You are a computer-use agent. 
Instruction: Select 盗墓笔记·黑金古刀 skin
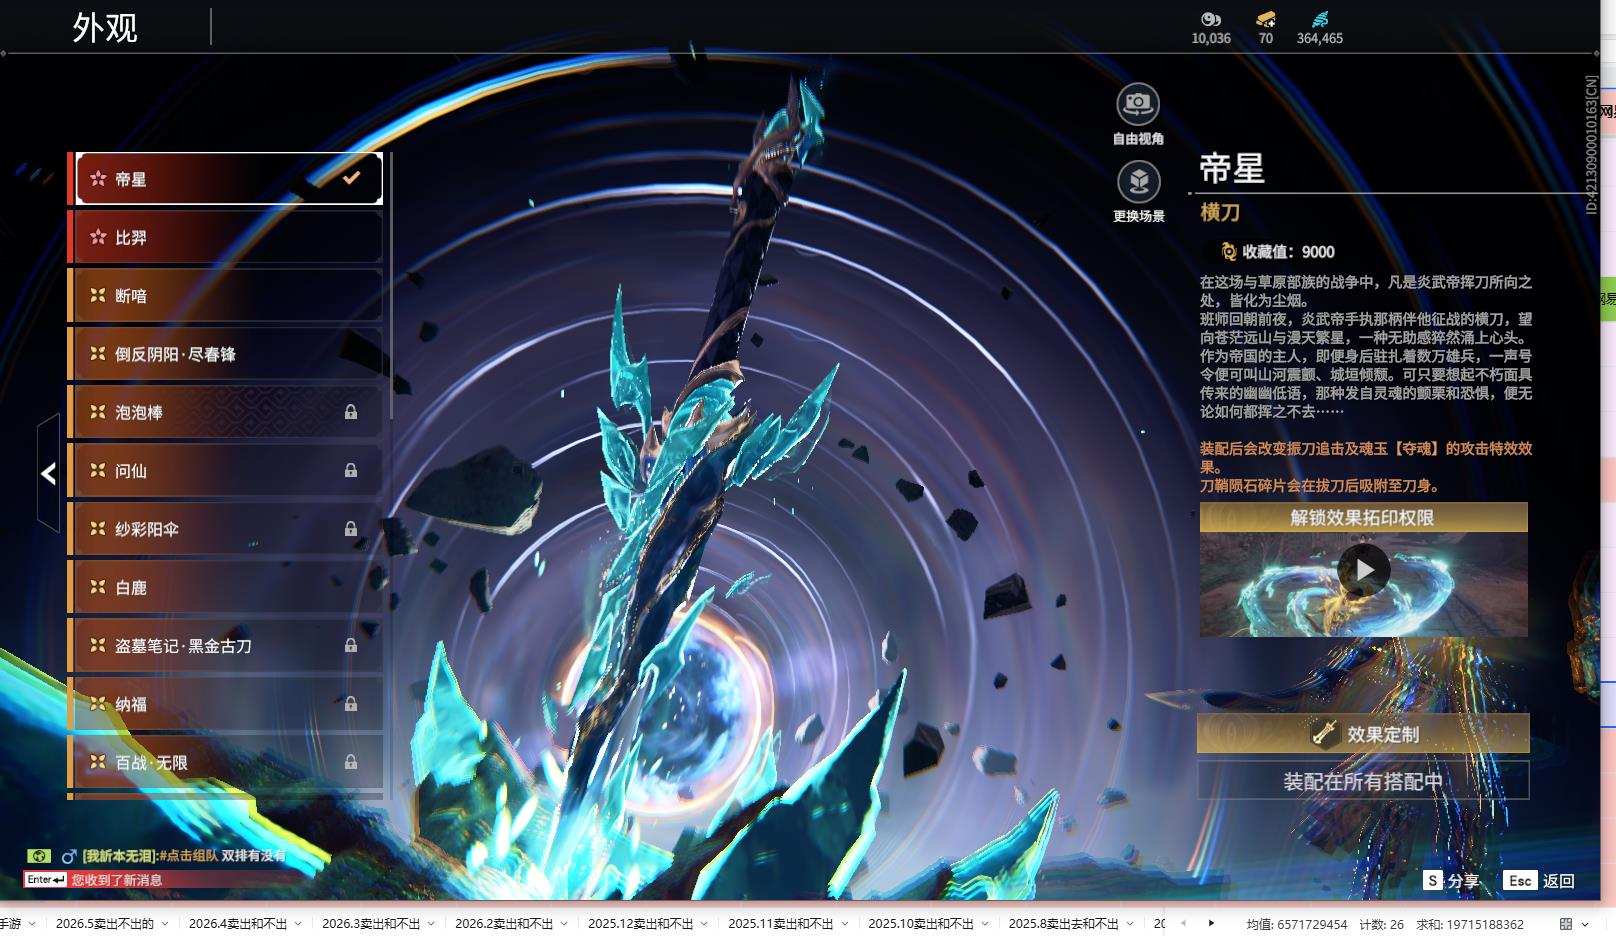tap(229, 646)
